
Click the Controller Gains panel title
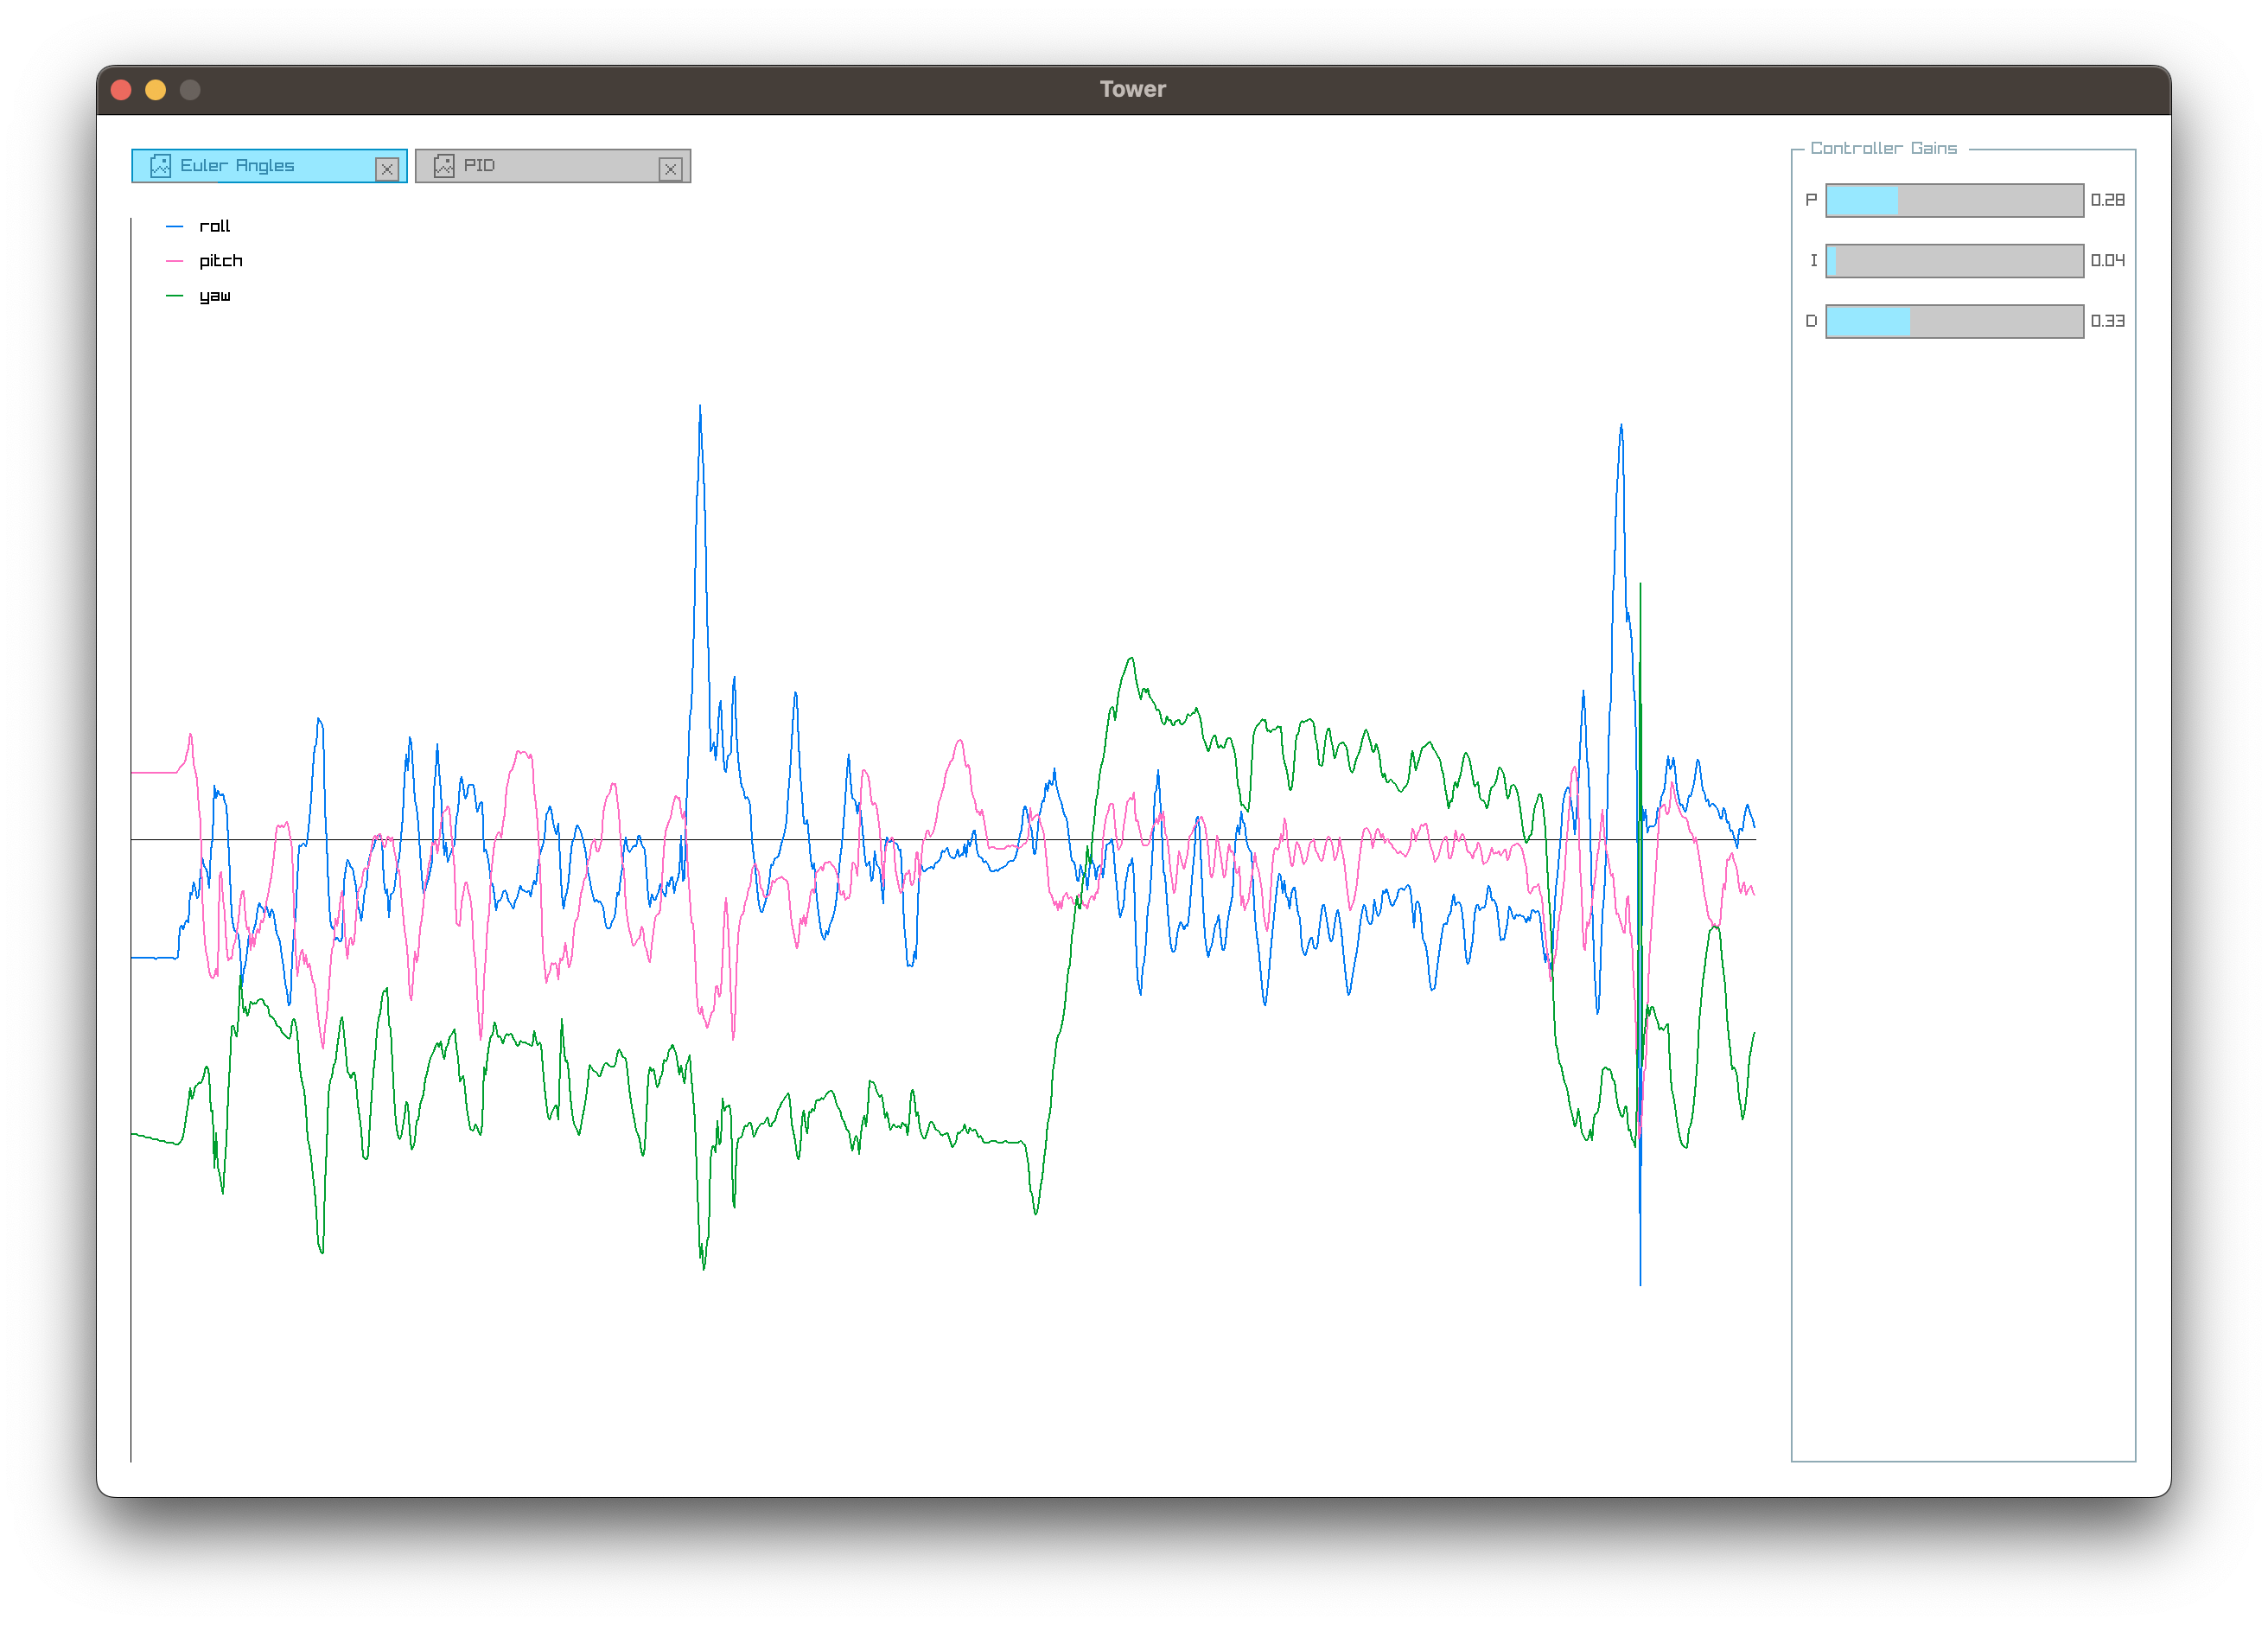1883,148
